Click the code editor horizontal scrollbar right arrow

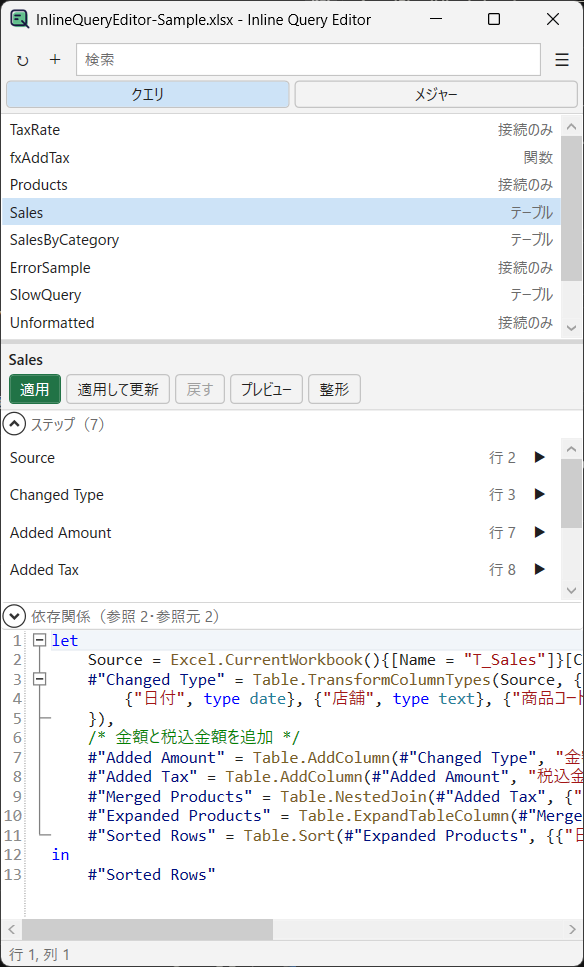pyautogui.click(x=572, y=929)
